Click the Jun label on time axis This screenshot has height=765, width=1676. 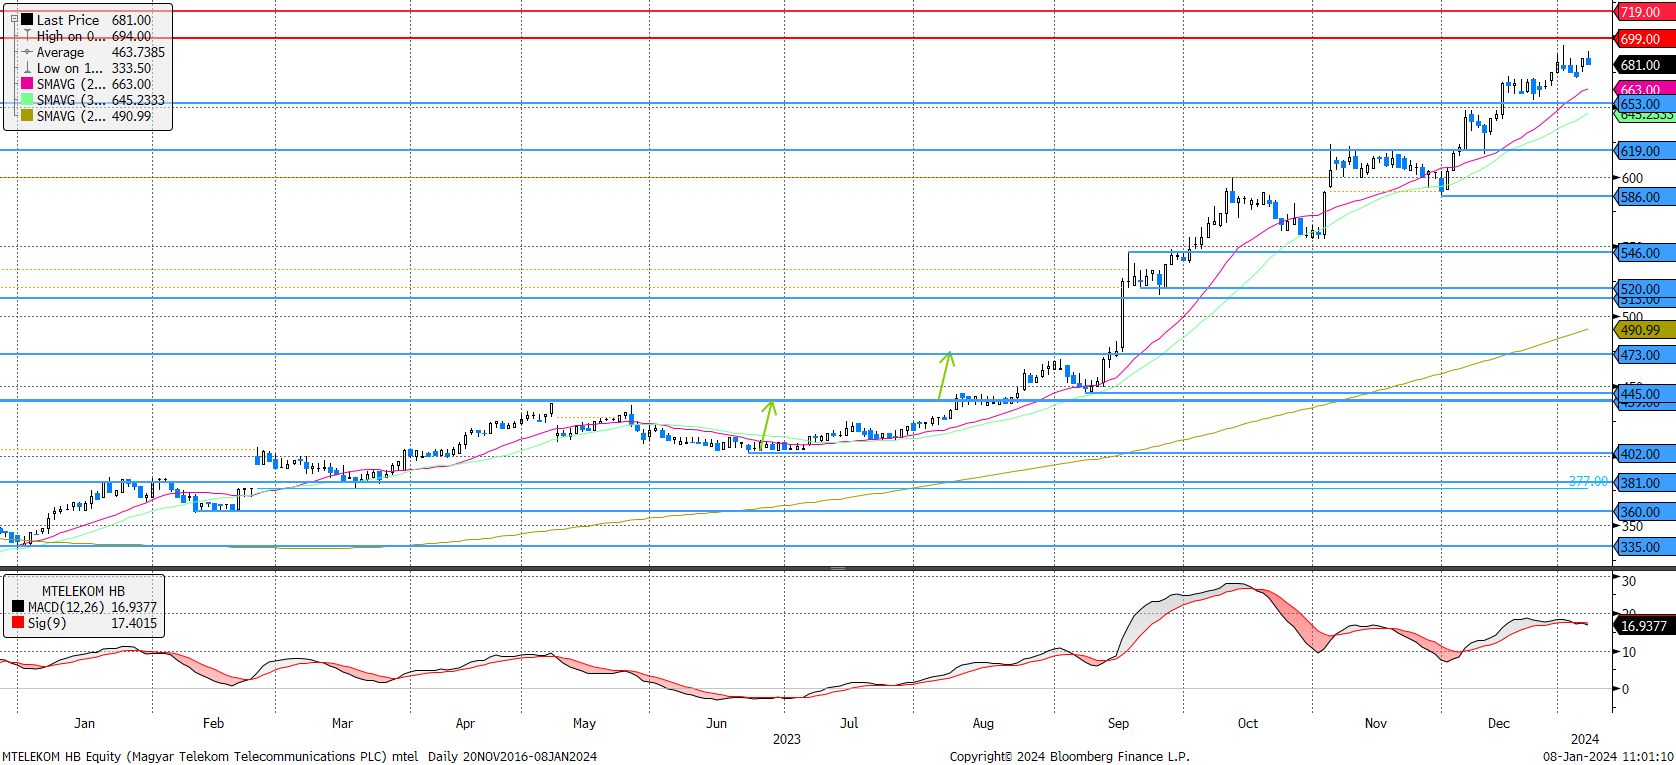(x=716, y=723)
